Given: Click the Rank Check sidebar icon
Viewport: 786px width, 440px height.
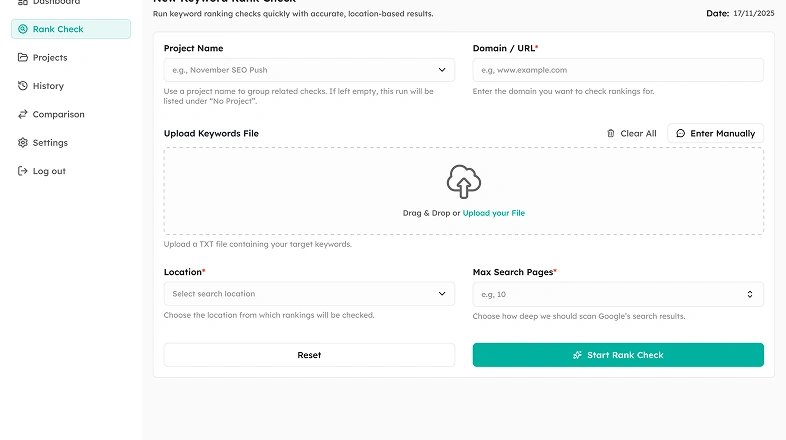Looking at the screenshot, I should click(x=23, y=29).
